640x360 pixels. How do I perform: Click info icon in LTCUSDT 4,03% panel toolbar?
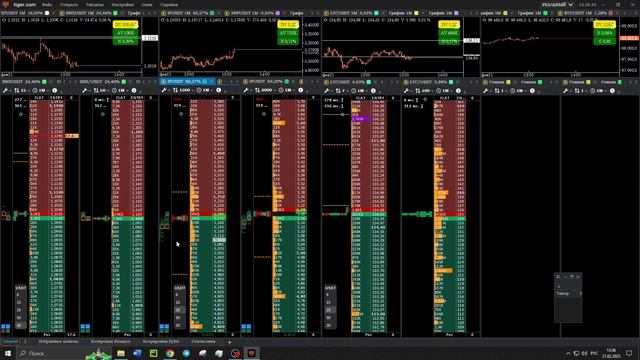[373, 91]
